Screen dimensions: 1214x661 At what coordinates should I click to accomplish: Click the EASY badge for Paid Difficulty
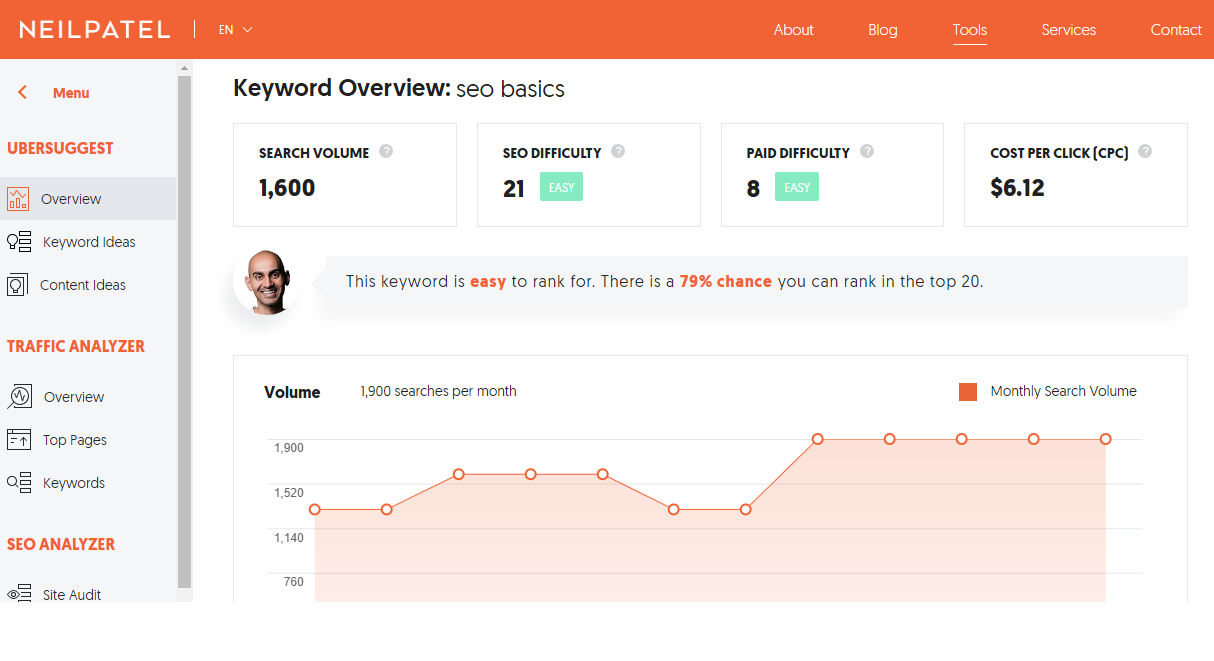click(797, 187)
